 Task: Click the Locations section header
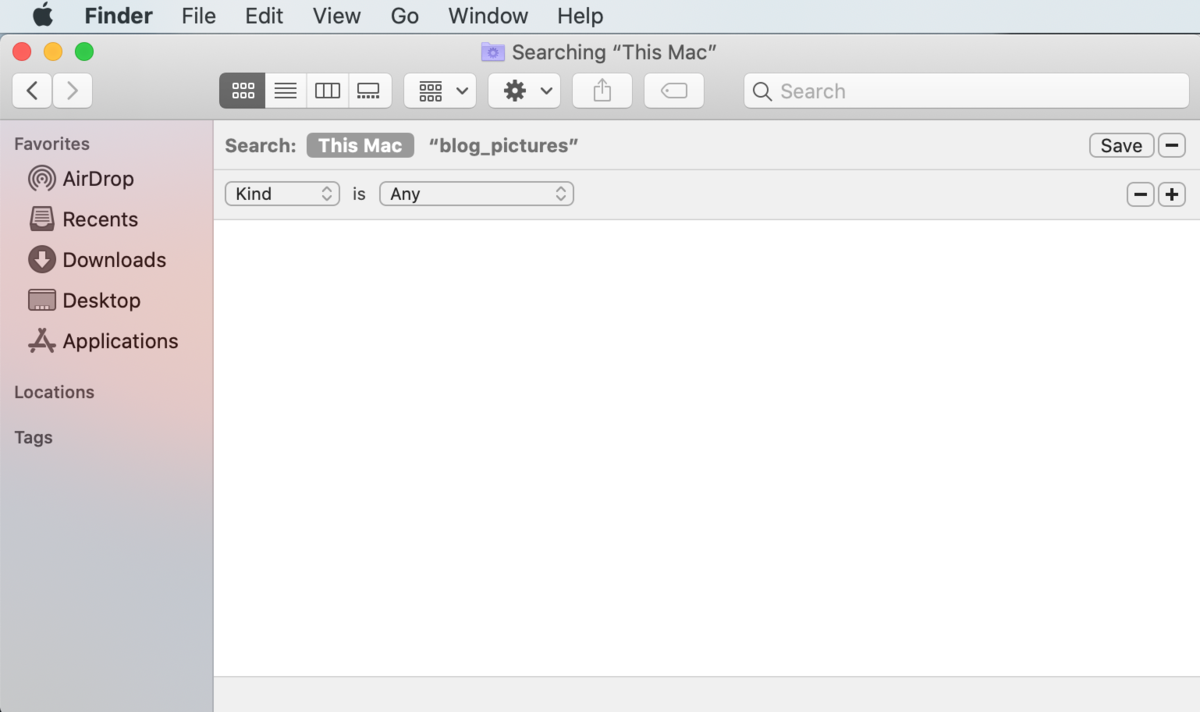click(54, 392)
